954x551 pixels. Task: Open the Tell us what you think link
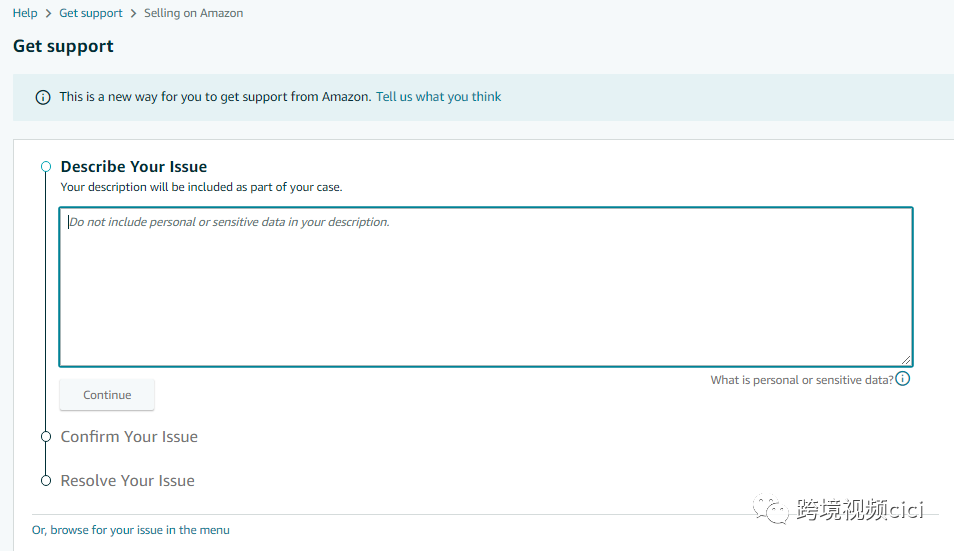point(438,97)
